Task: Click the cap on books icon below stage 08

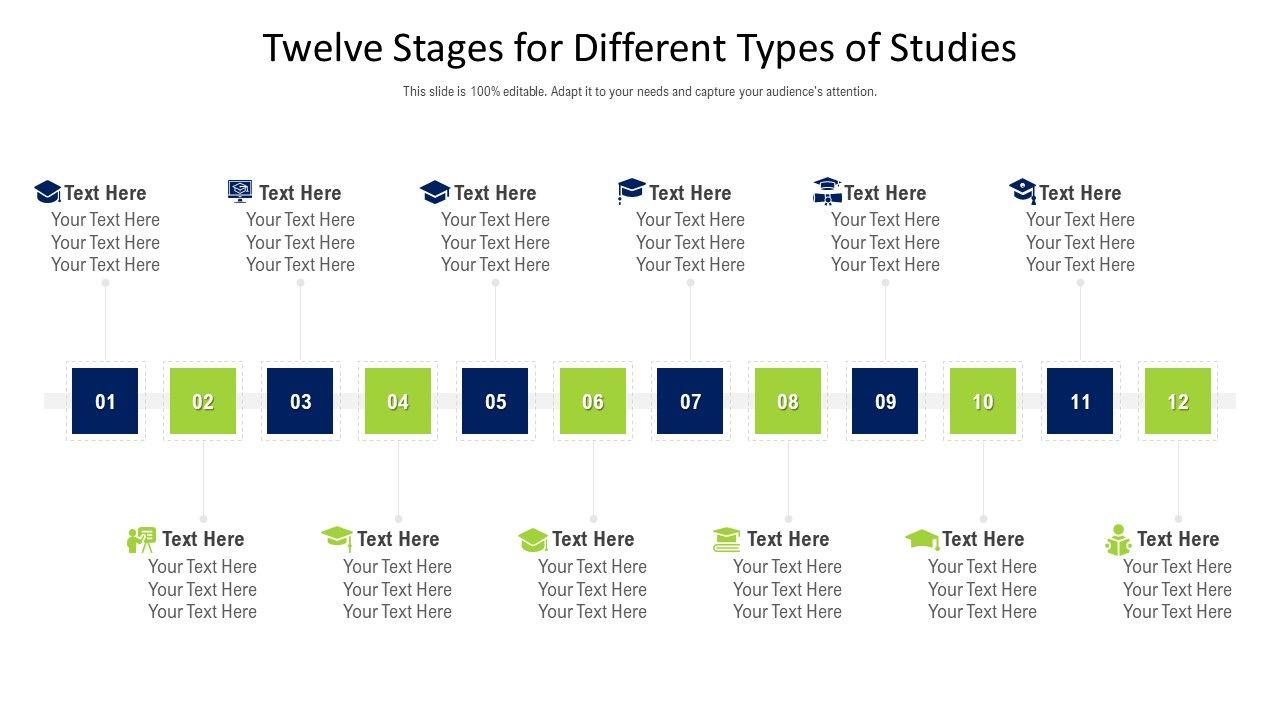Action: coord(727,540)
